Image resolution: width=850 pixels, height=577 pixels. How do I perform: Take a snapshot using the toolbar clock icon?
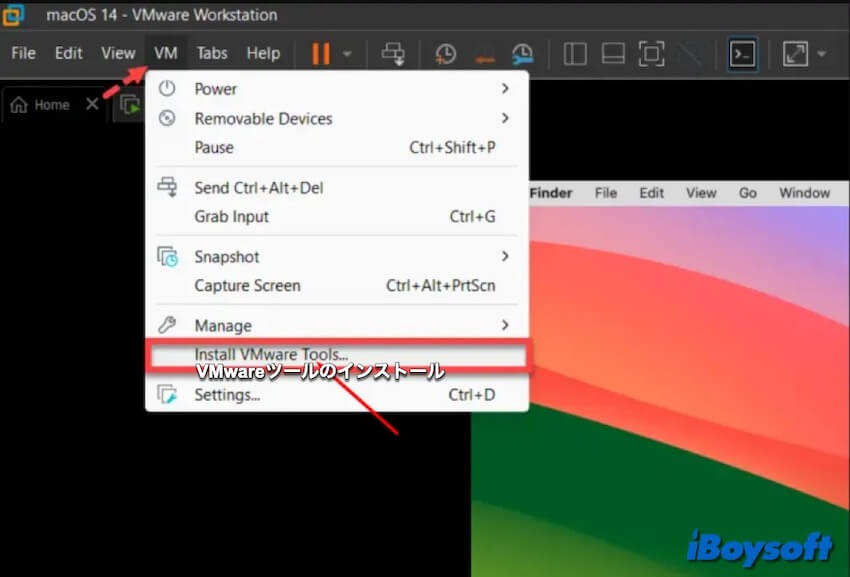445,54
